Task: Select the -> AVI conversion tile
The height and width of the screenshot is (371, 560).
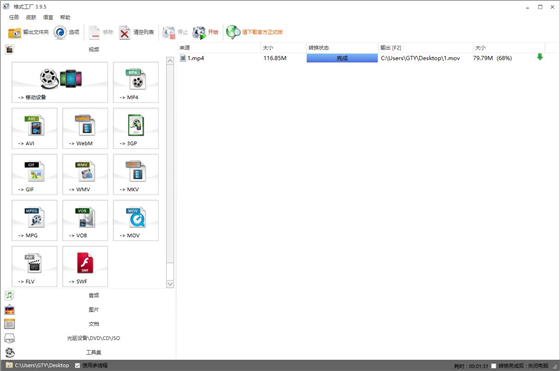Action: coord(34,129)
